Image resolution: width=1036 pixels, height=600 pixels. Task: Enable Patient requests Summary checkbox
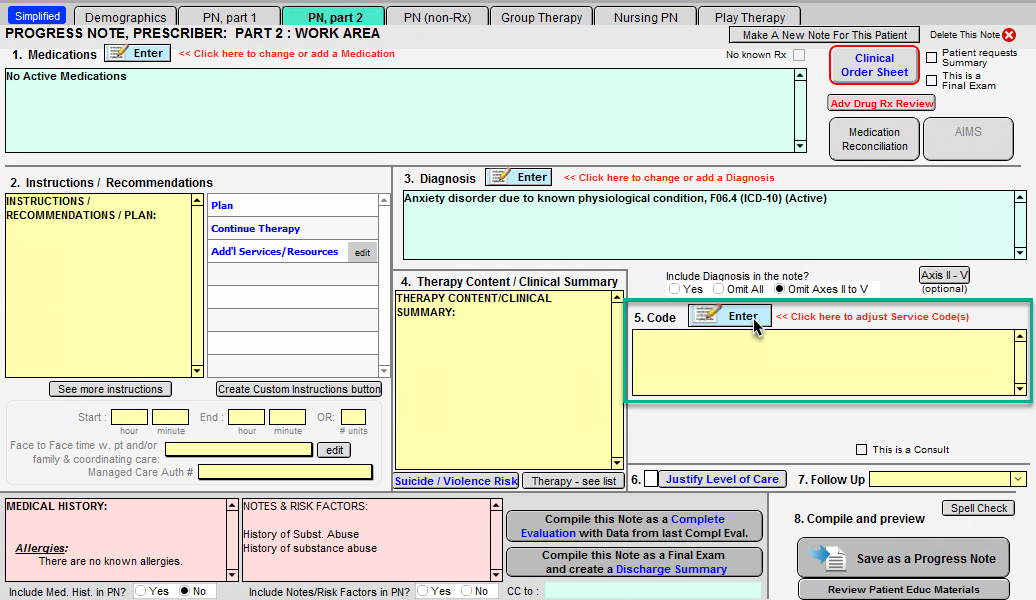(x=932, y=57)
